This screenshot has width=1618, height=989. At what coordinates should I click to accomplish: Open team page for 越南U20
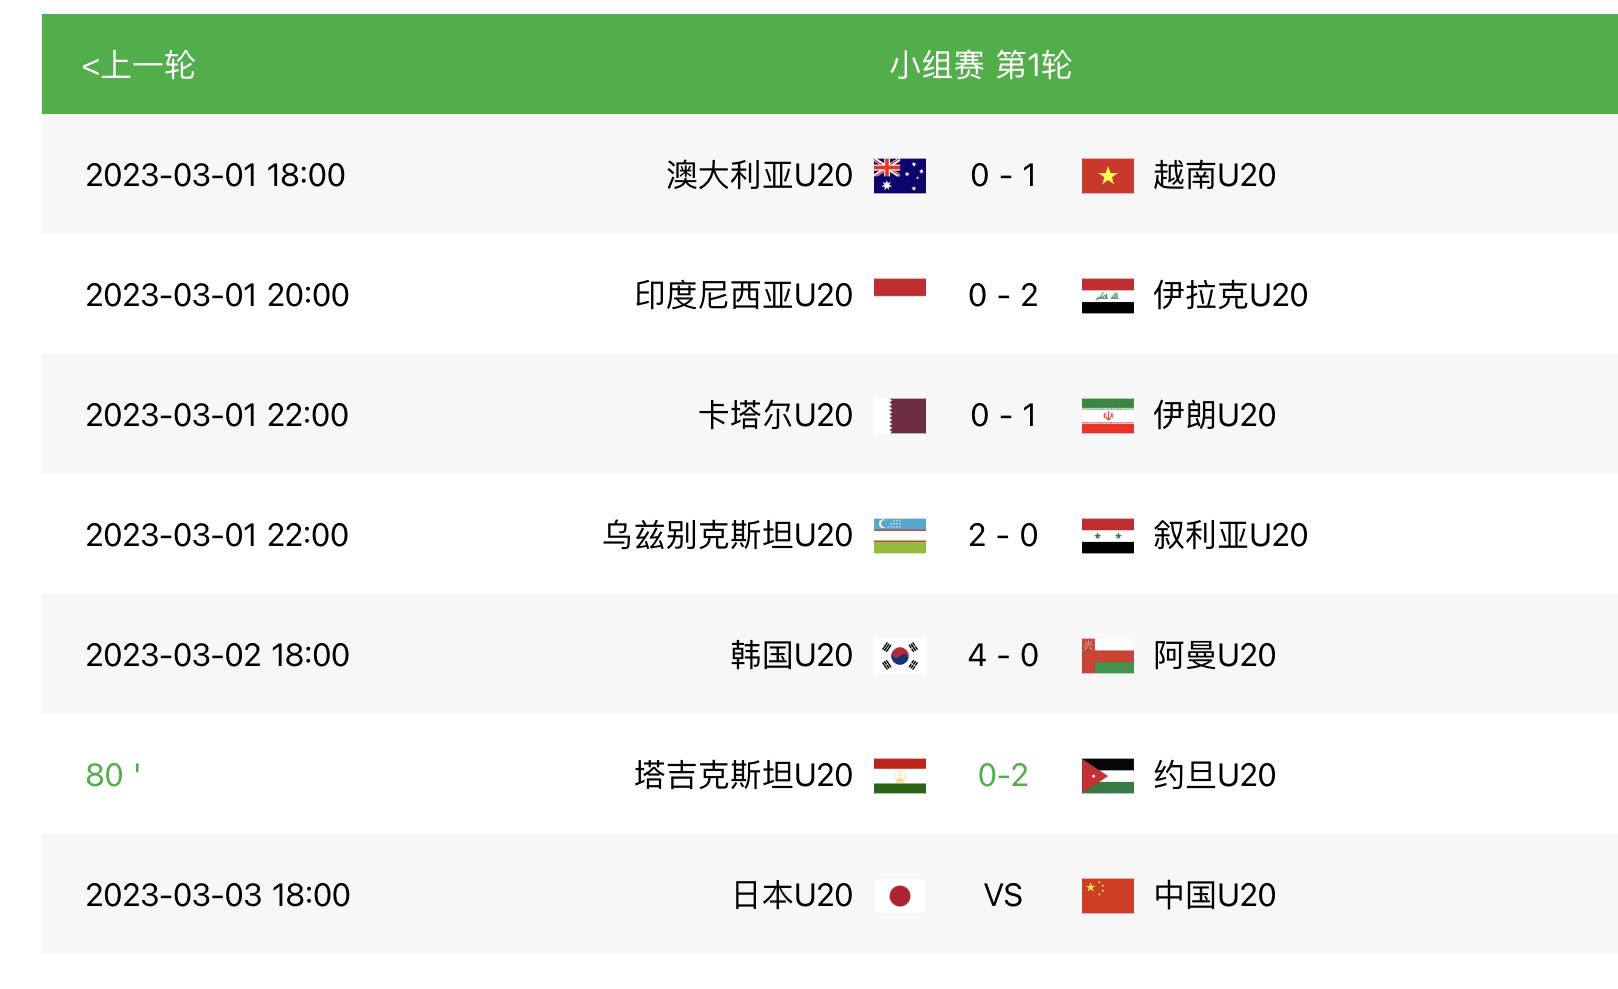(1214, 176)
